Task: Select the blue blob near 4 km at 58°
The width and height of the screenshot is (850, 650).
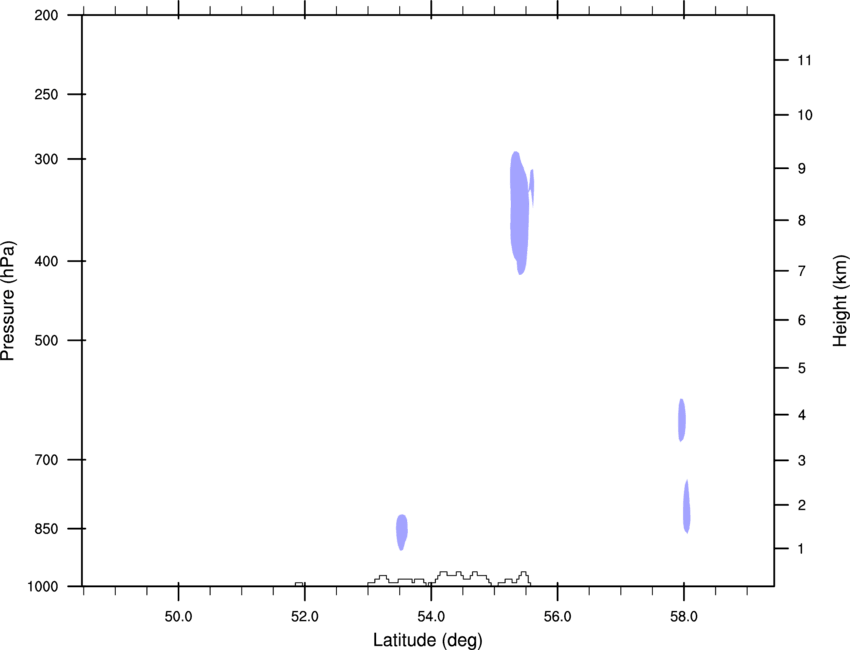Action: click(x=682, y=420)
